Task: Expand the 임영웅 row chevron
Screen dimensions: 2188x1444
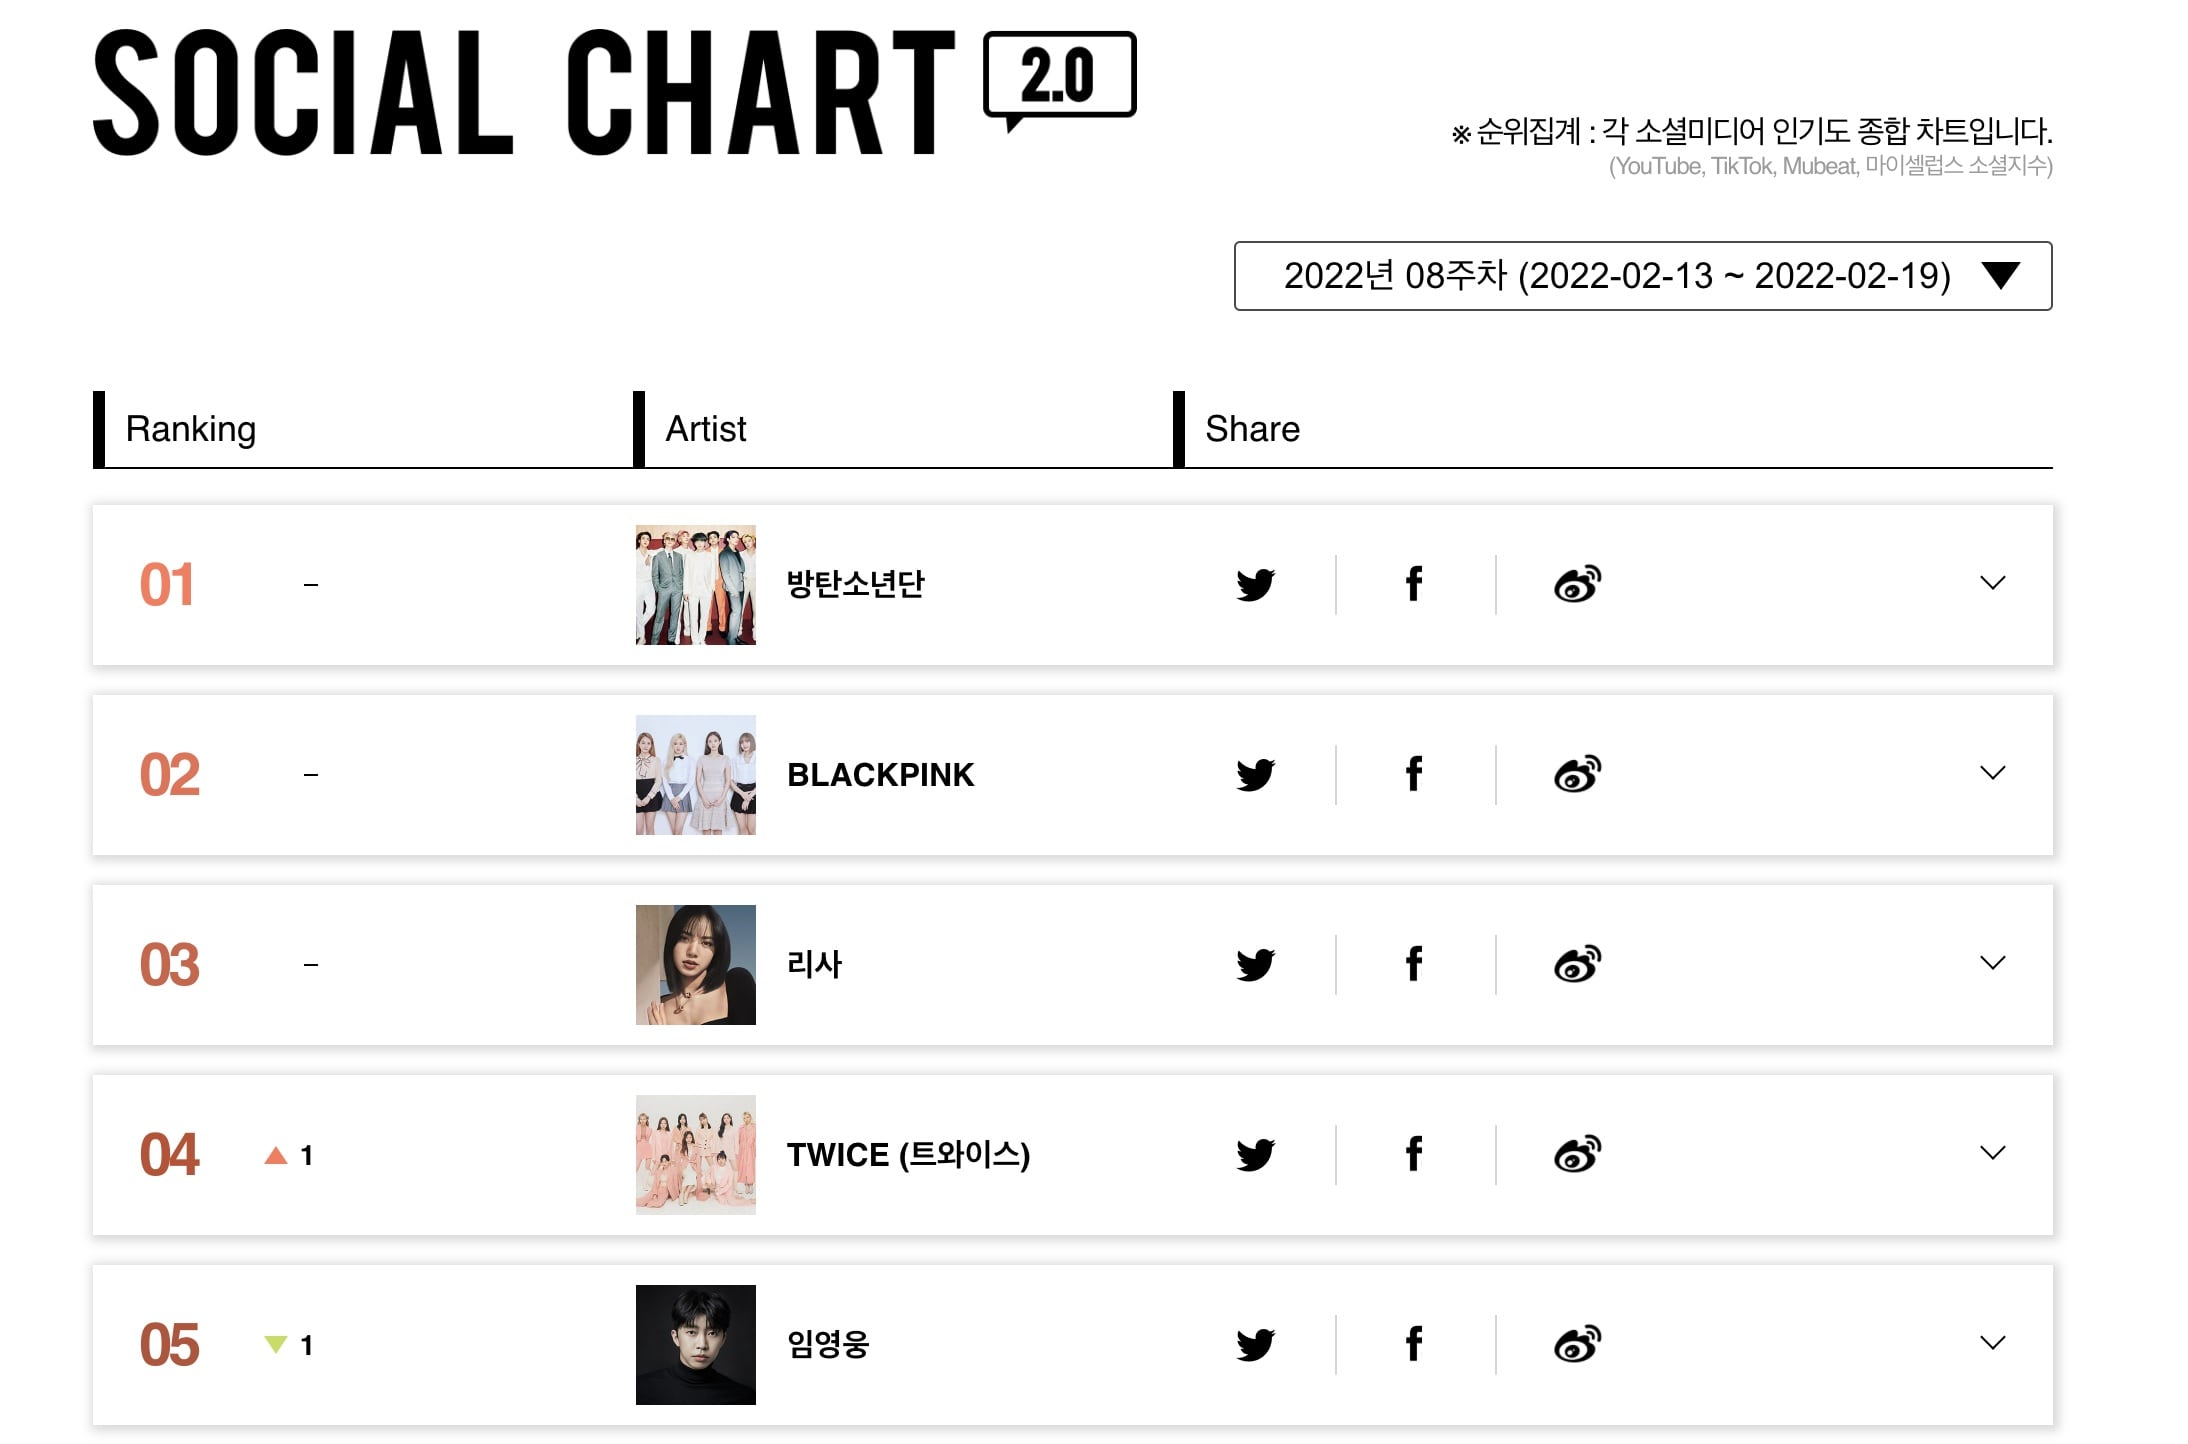Action: point(1992,1343)
